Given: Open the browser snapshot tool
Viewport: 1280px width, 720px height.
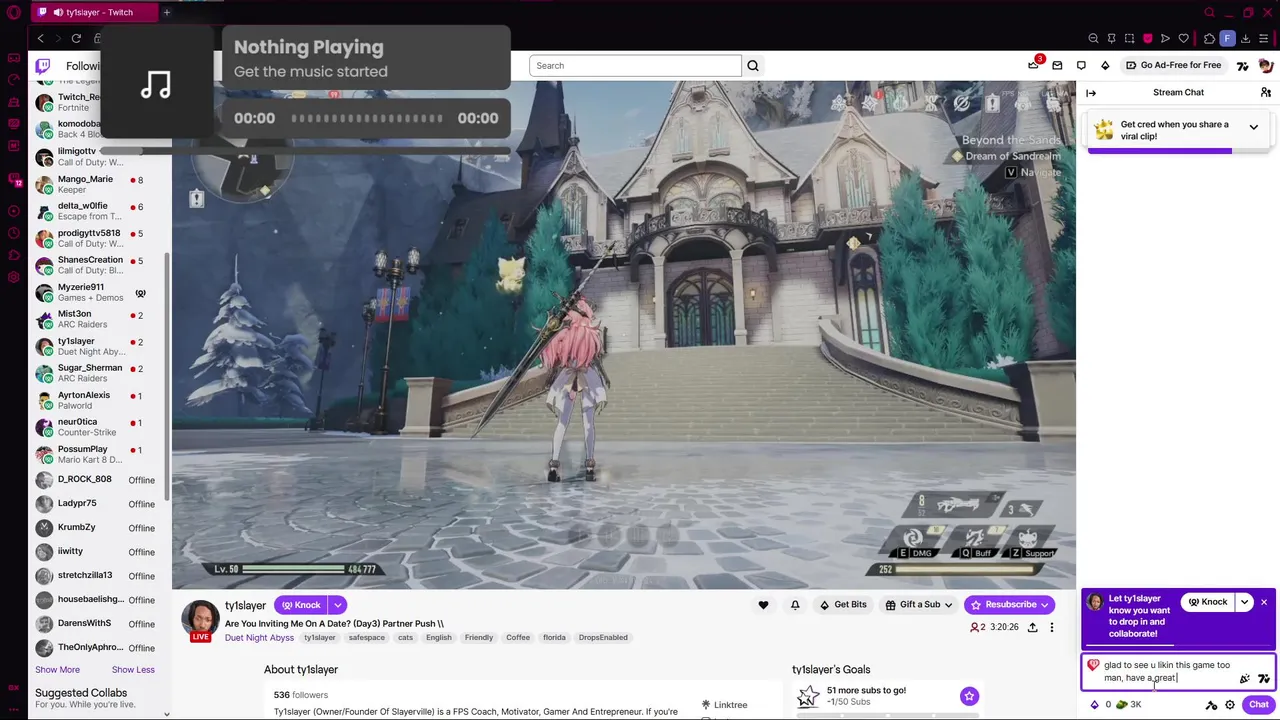Looking at the screenshot, I should coord(1129,38).
